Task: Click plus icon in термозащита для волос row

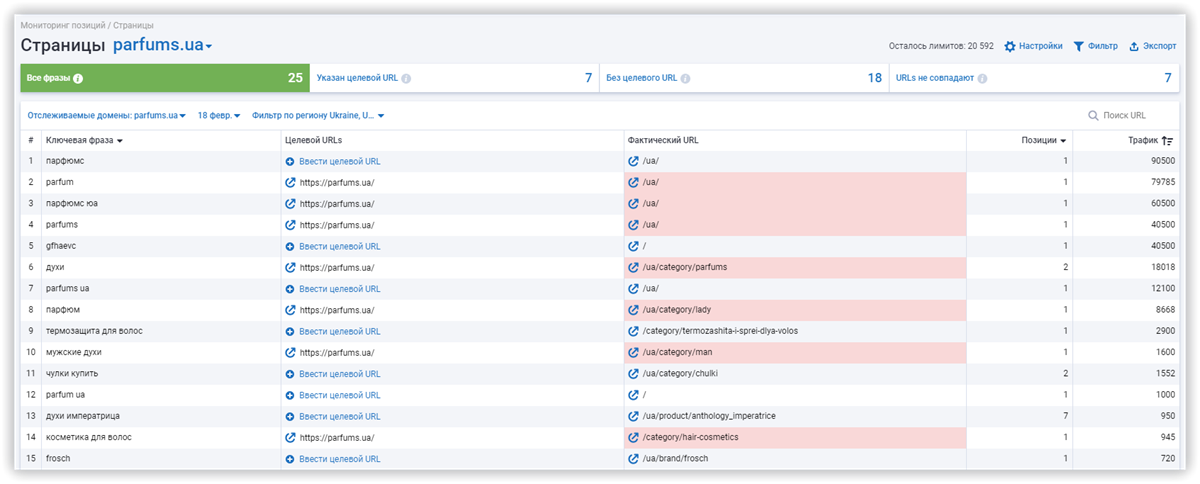Action: click(x=290, y=331)
